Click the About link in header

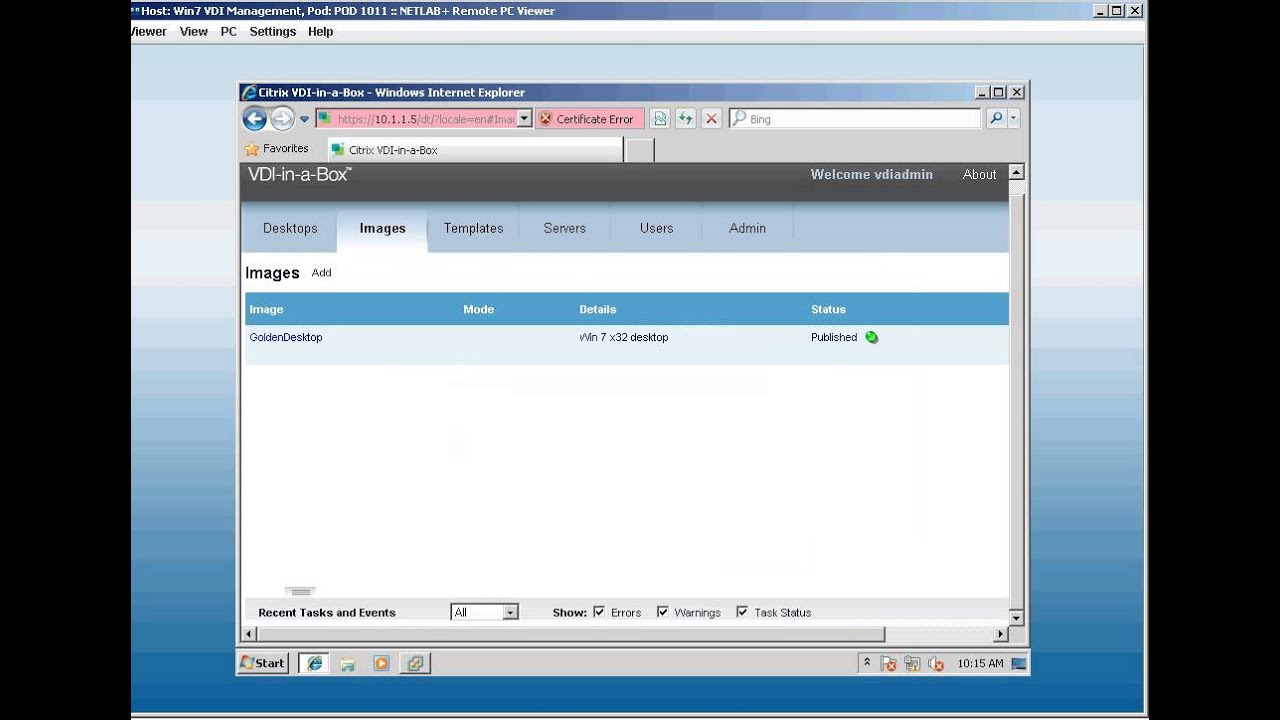point(979,174)
